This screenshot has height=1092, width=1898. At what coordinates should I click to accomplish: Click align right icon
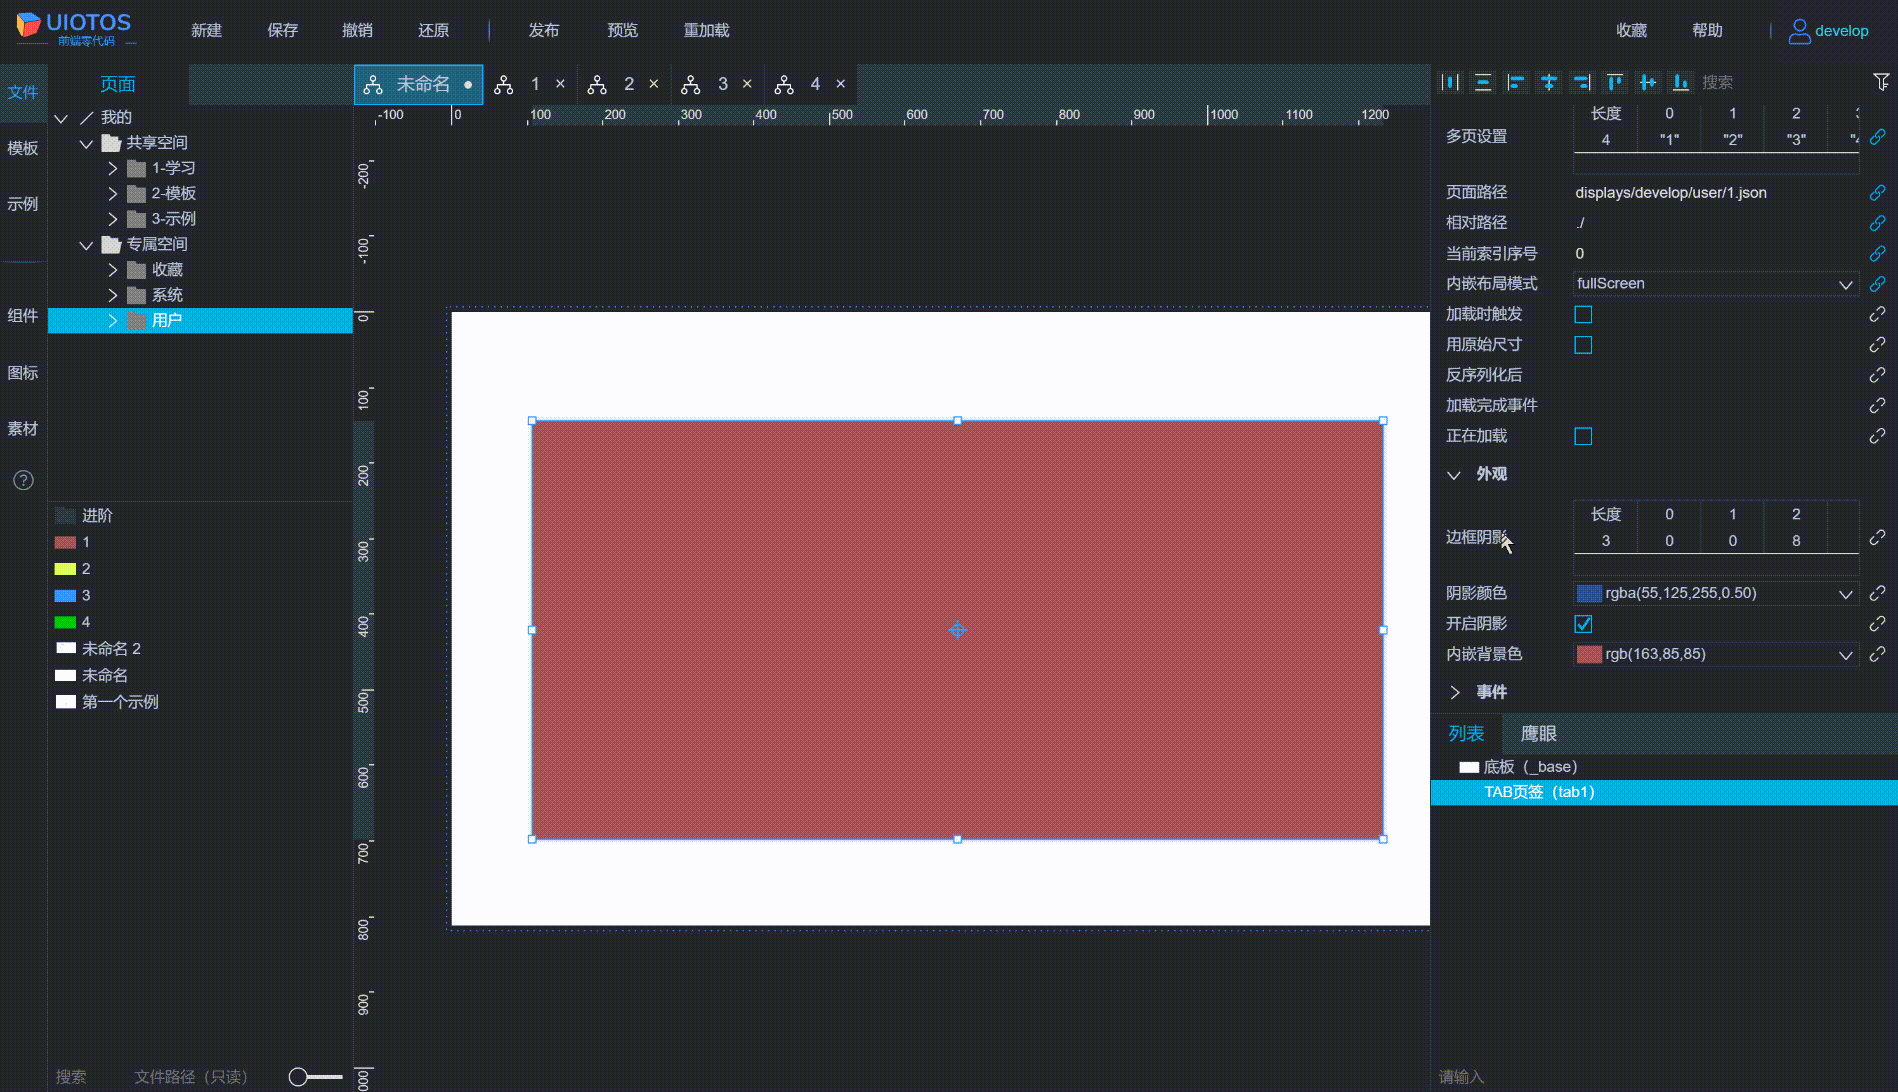coord(1582,82)
